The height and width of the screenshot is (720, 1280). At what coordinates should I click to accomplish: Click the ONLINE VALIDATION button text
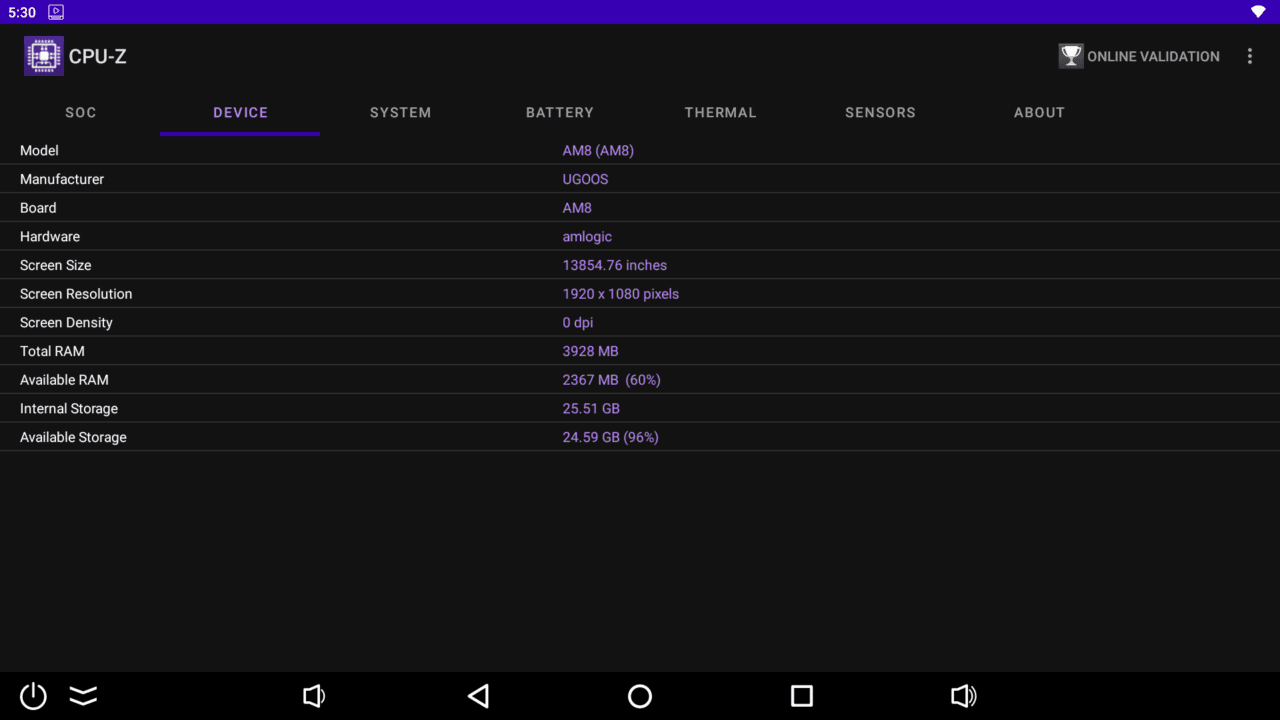point(1153,57)
